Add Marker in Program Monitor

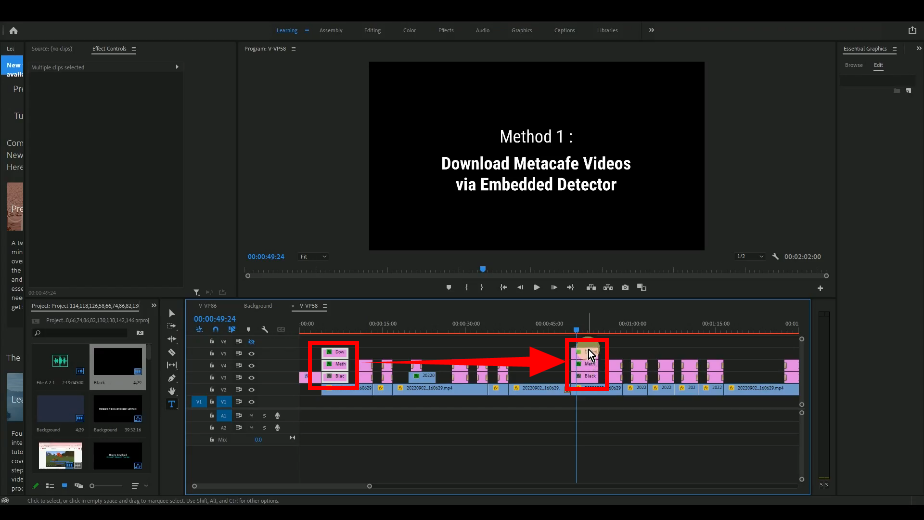448,288
